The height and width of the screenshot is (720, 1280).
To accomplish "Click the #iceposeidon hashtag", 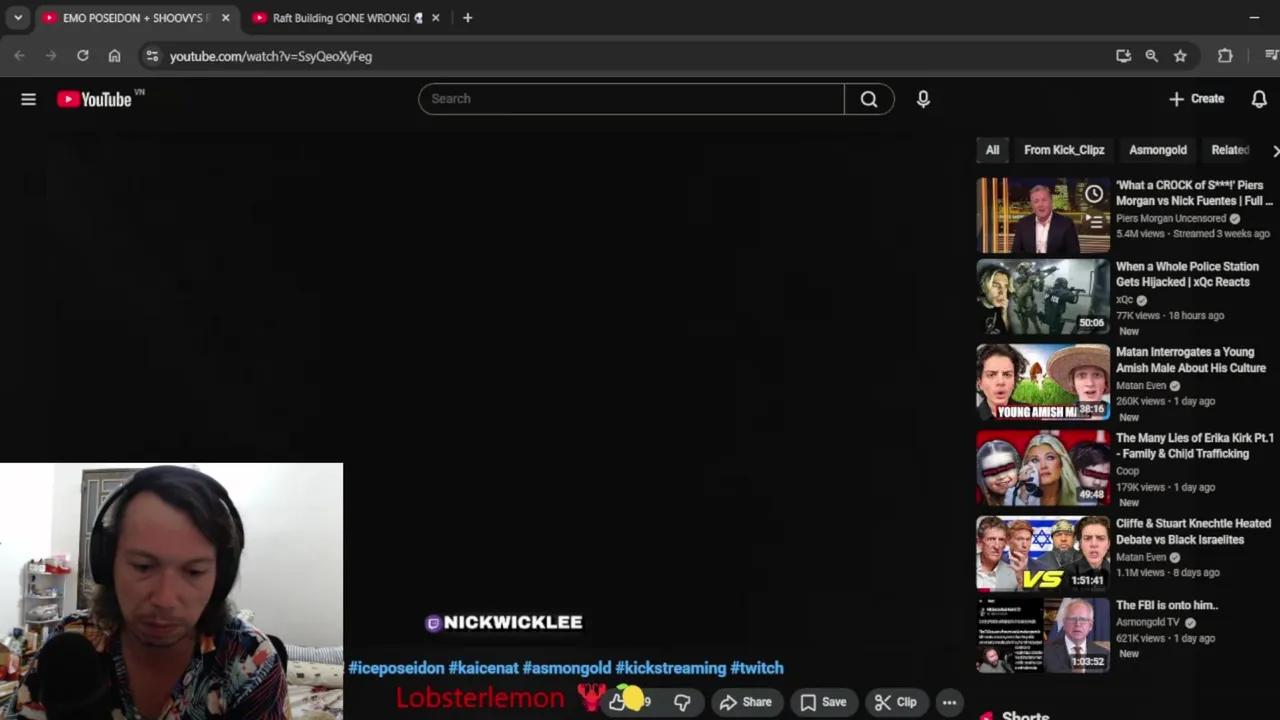I will point(396,668).
